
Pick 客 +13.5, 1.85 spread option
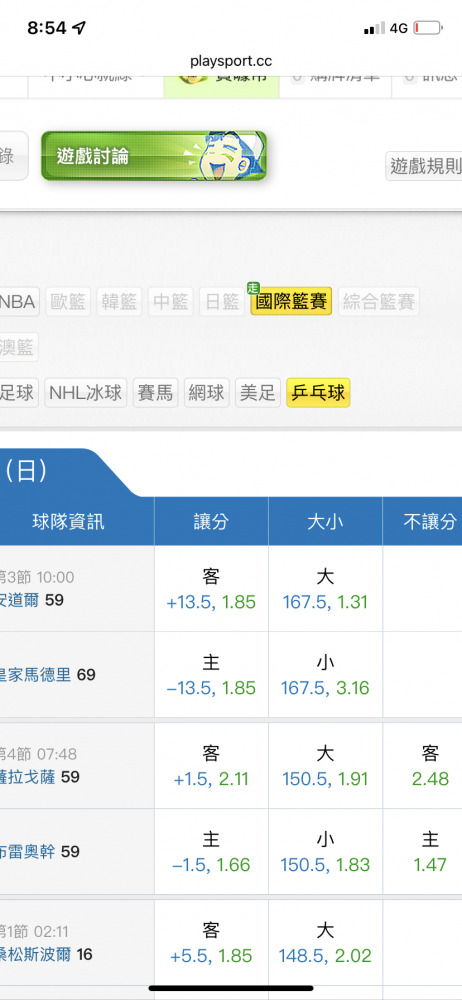(x=211, y=589)
